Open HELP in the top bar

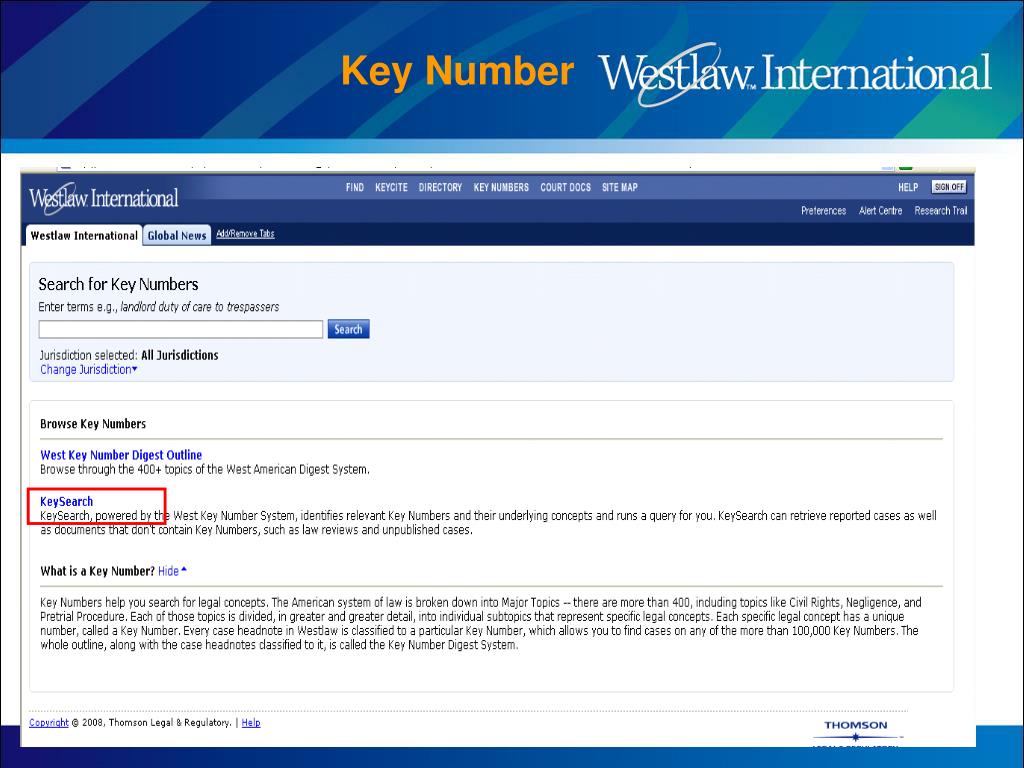[x=908, y=187]
